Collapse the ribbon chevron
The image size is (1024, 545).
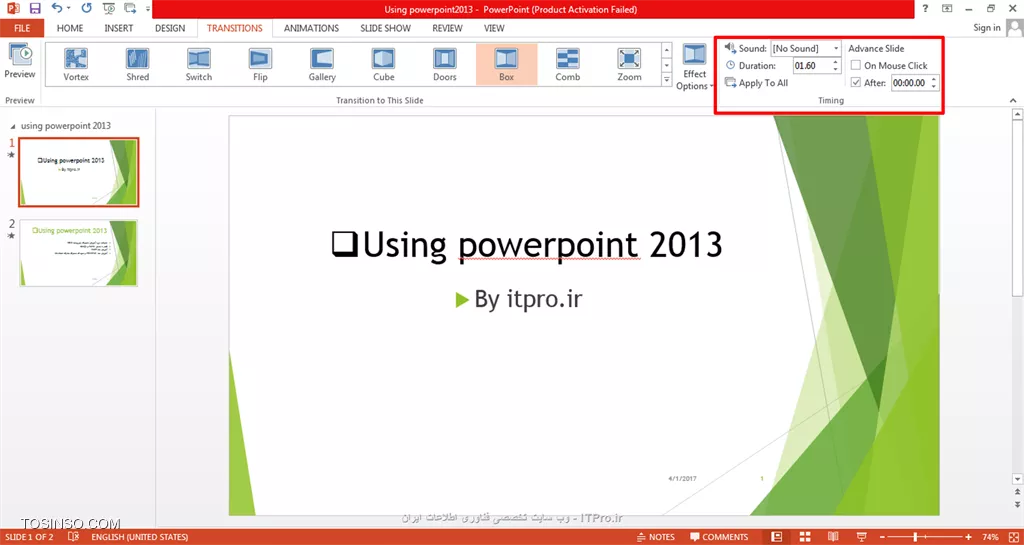click(1013, 100)
